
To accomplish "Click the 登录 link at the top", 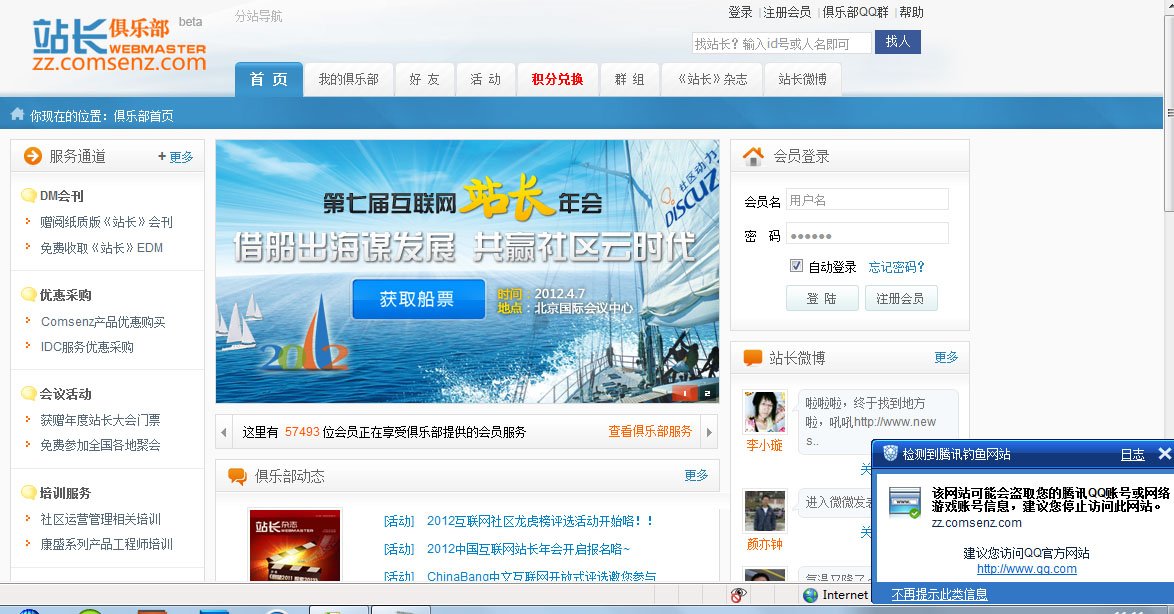I will (x=740, y=12).
